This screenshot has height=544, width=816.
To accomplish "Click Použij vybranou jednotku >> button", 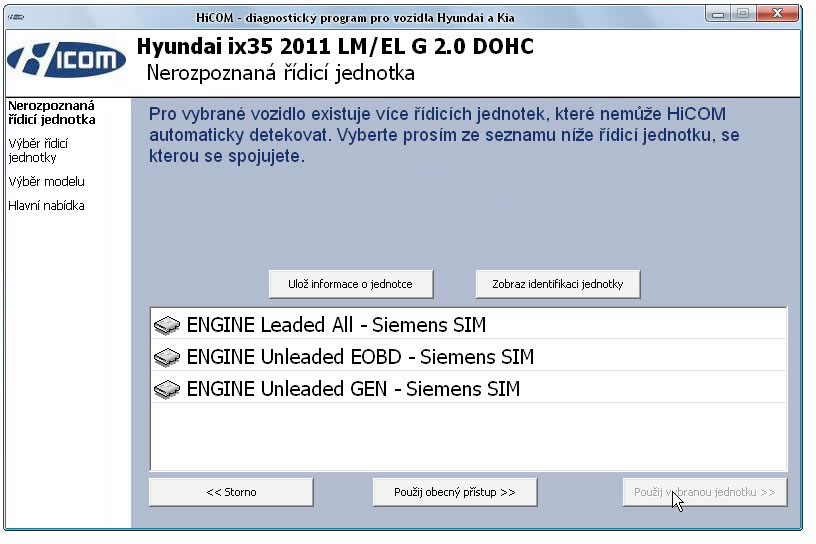I will pos(705,492).
